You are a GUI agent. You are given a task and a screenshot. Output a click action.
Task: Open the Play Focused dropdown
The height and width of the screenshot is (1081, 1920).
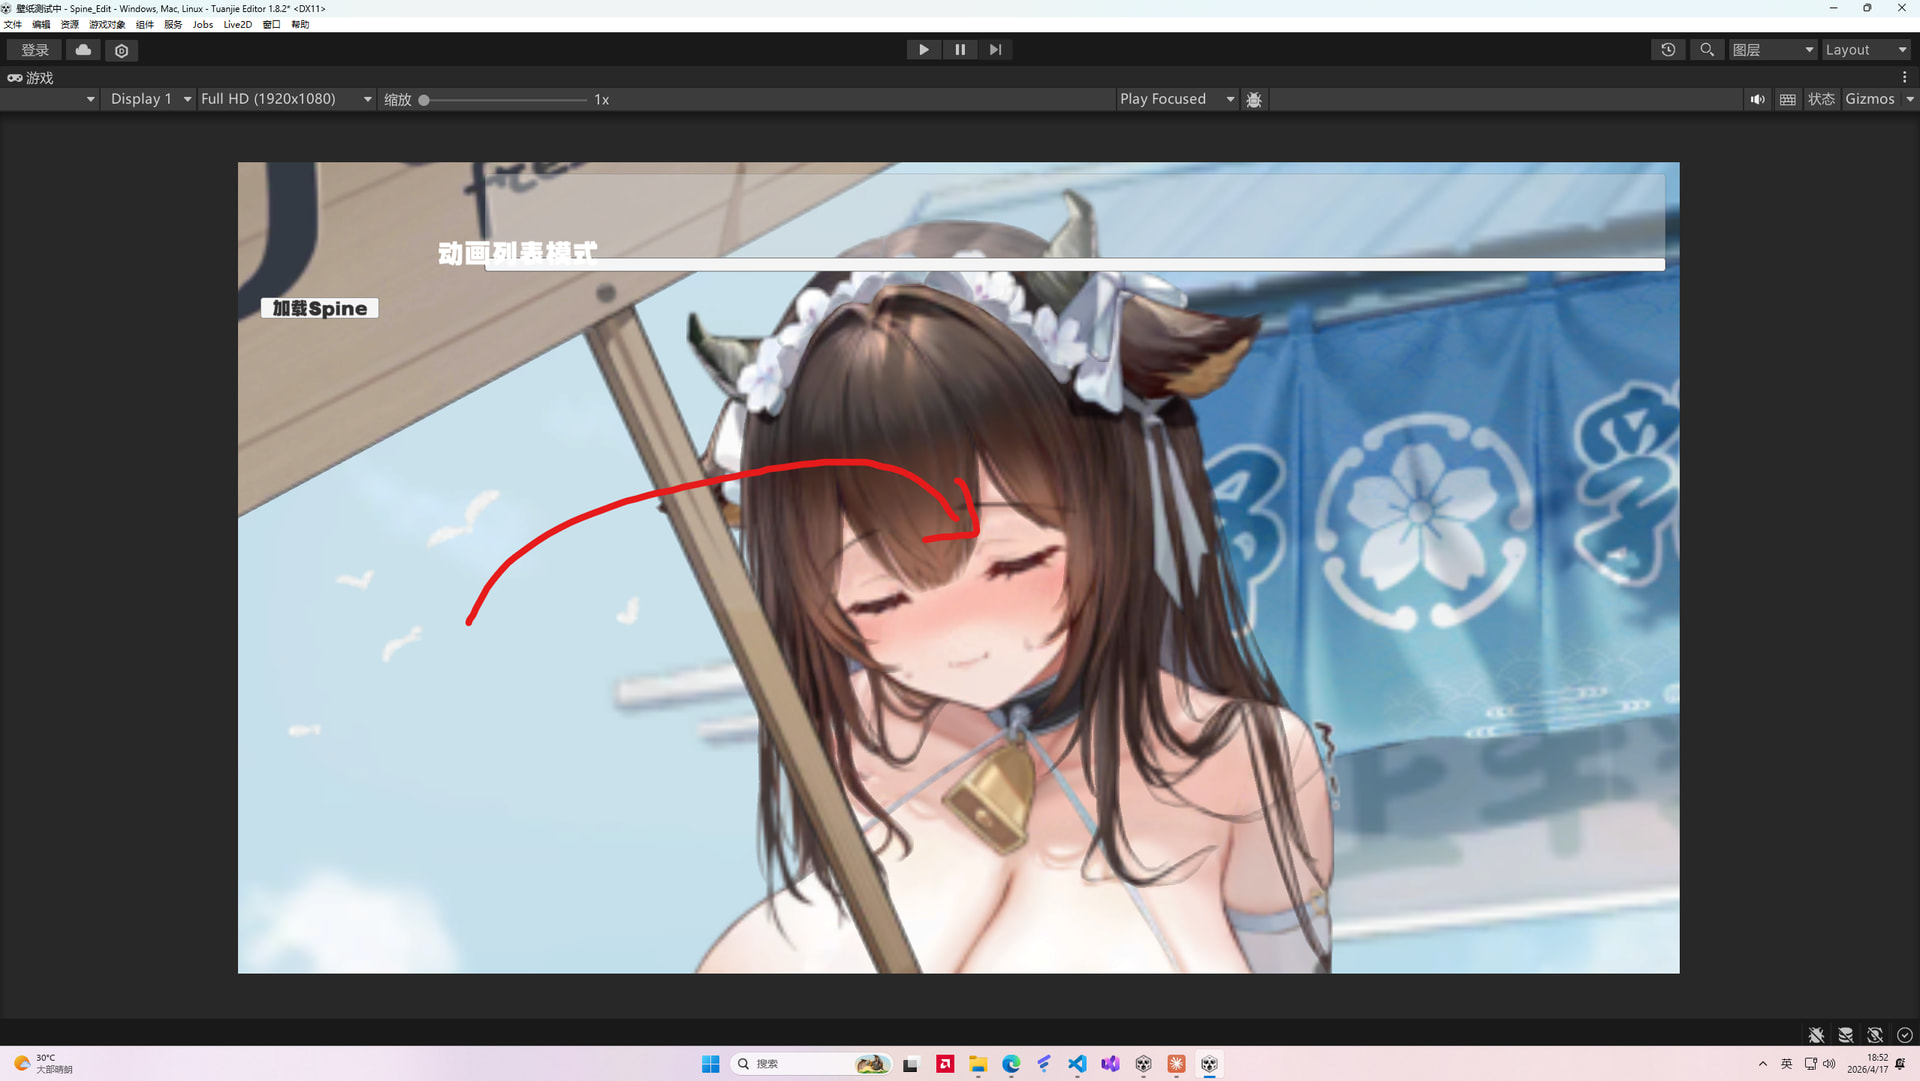point(1176,99)
